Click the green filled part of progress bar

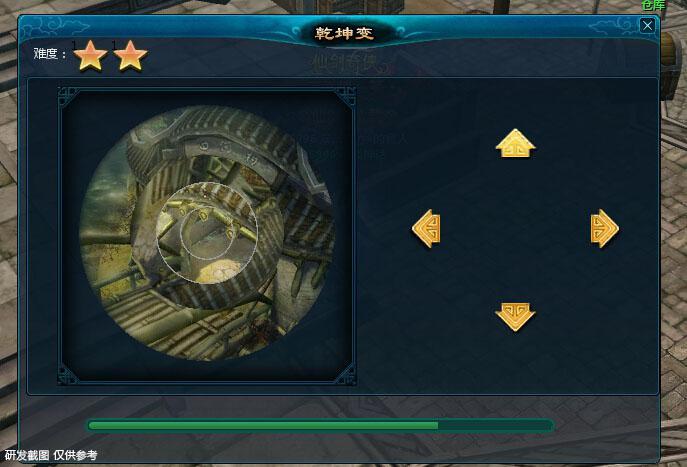click(263, 425)
